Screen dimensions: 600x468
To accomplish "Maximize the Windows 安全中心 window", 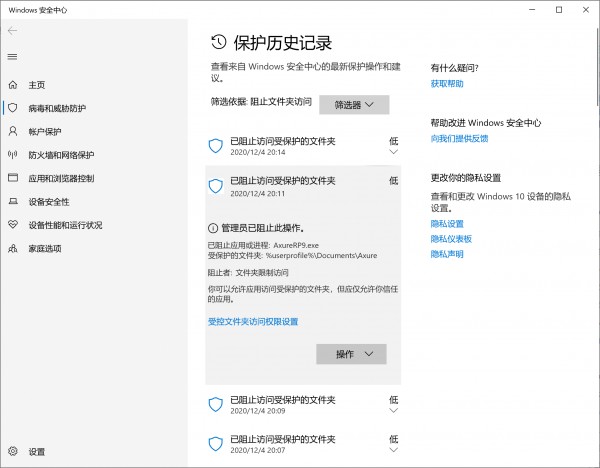I will coord(559,10).
